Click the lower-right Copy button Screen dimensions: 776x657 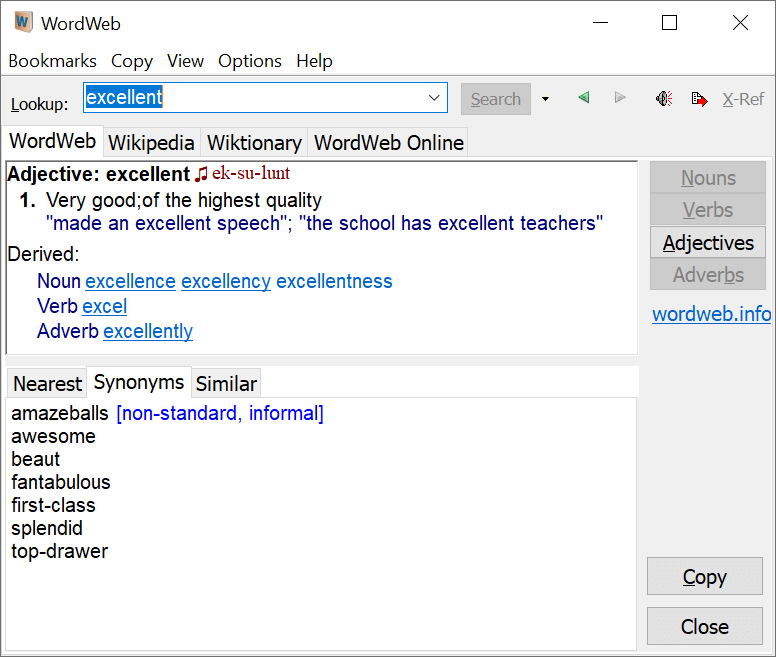tap(705, 576)
